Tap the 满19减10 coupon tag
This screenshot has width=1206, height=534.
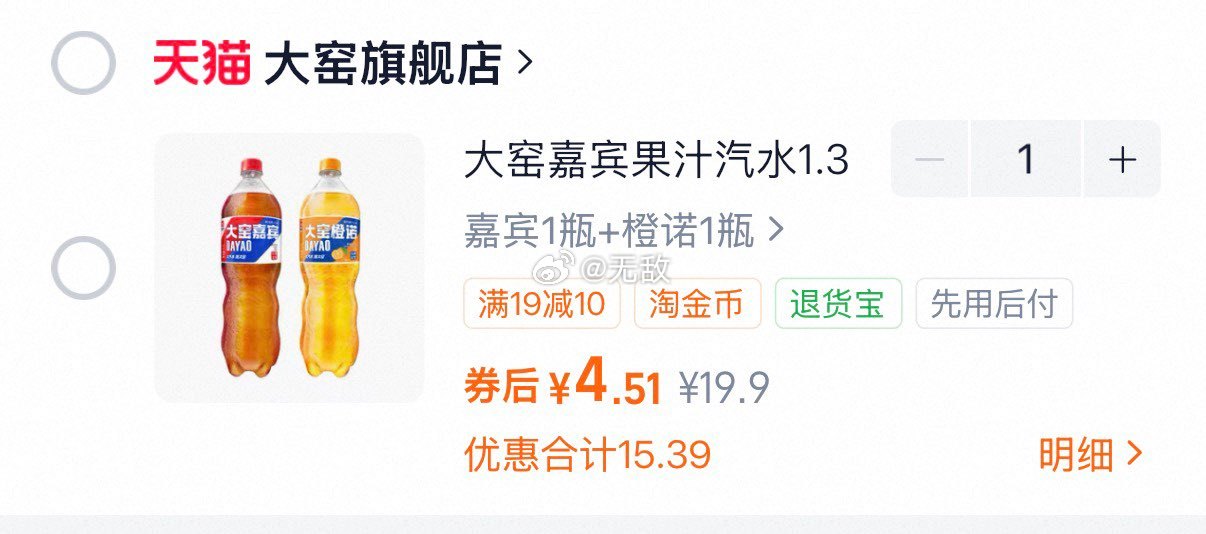pyautogui.click(x=543, y=304)
